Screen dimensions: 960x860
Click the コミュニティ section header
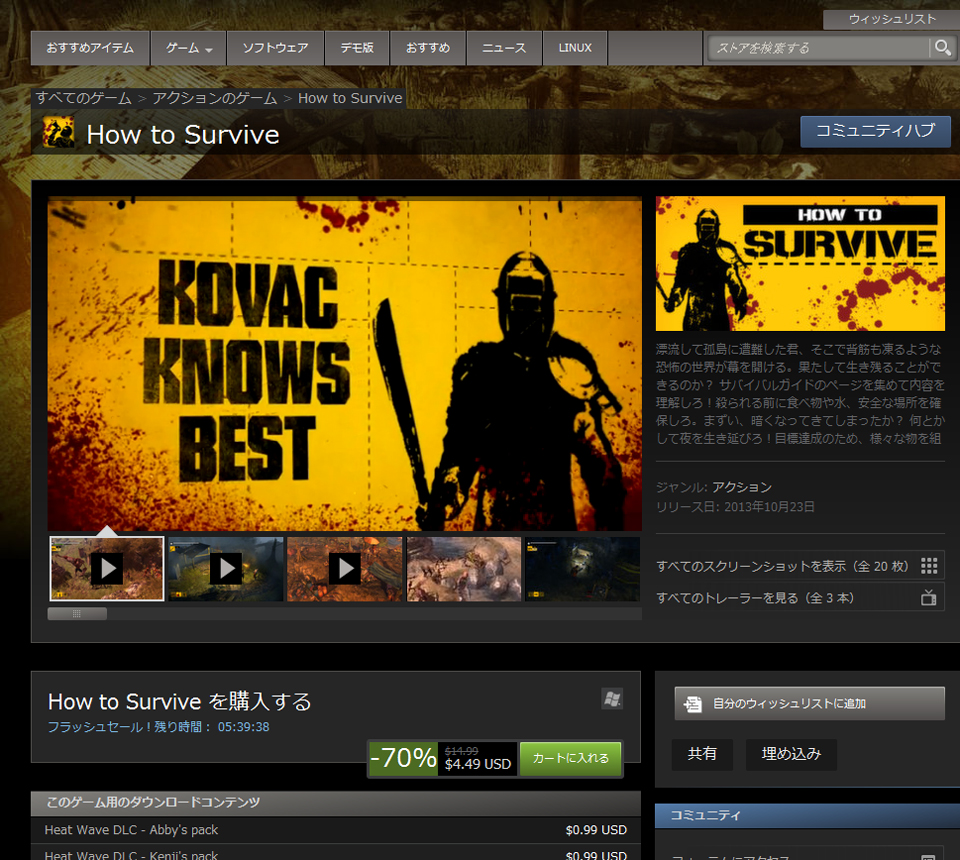click(x=808, y=815)
